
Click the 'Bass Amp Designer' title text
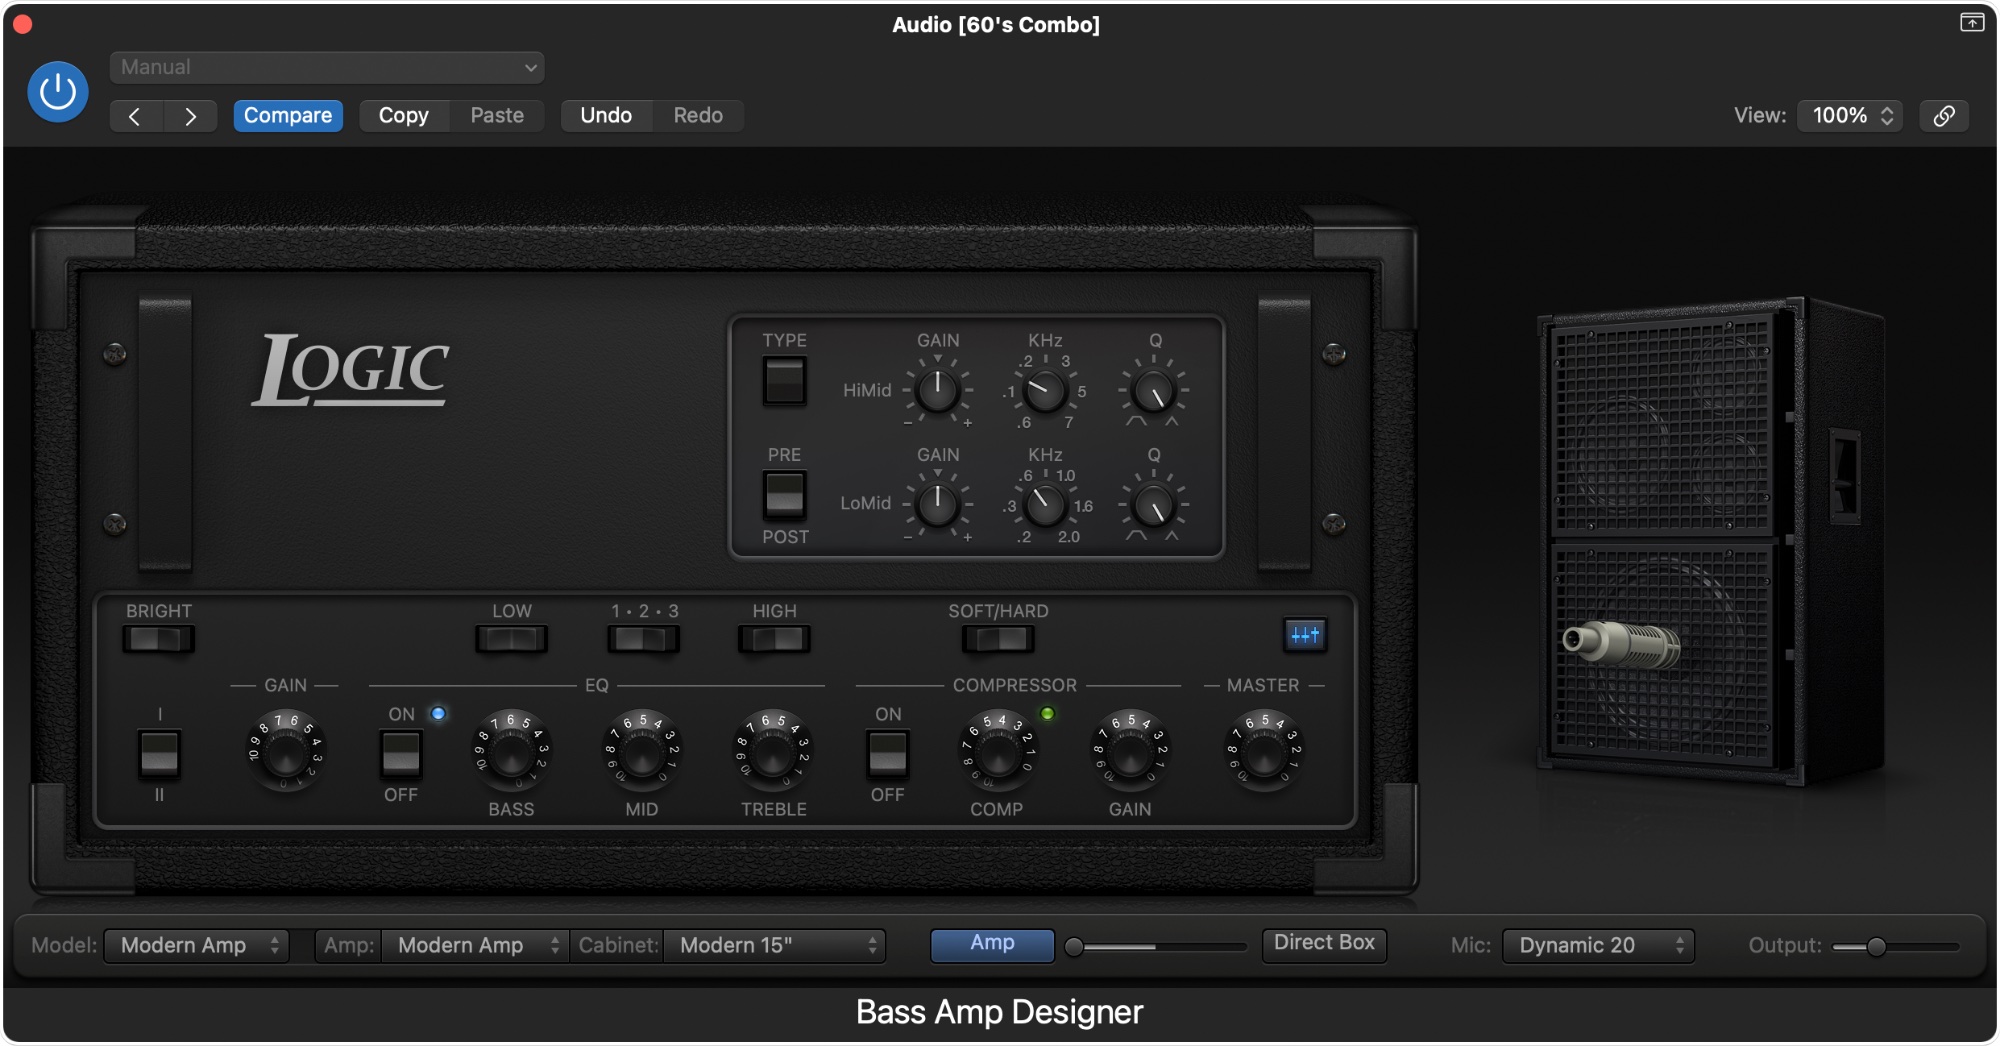point(999,1012)
